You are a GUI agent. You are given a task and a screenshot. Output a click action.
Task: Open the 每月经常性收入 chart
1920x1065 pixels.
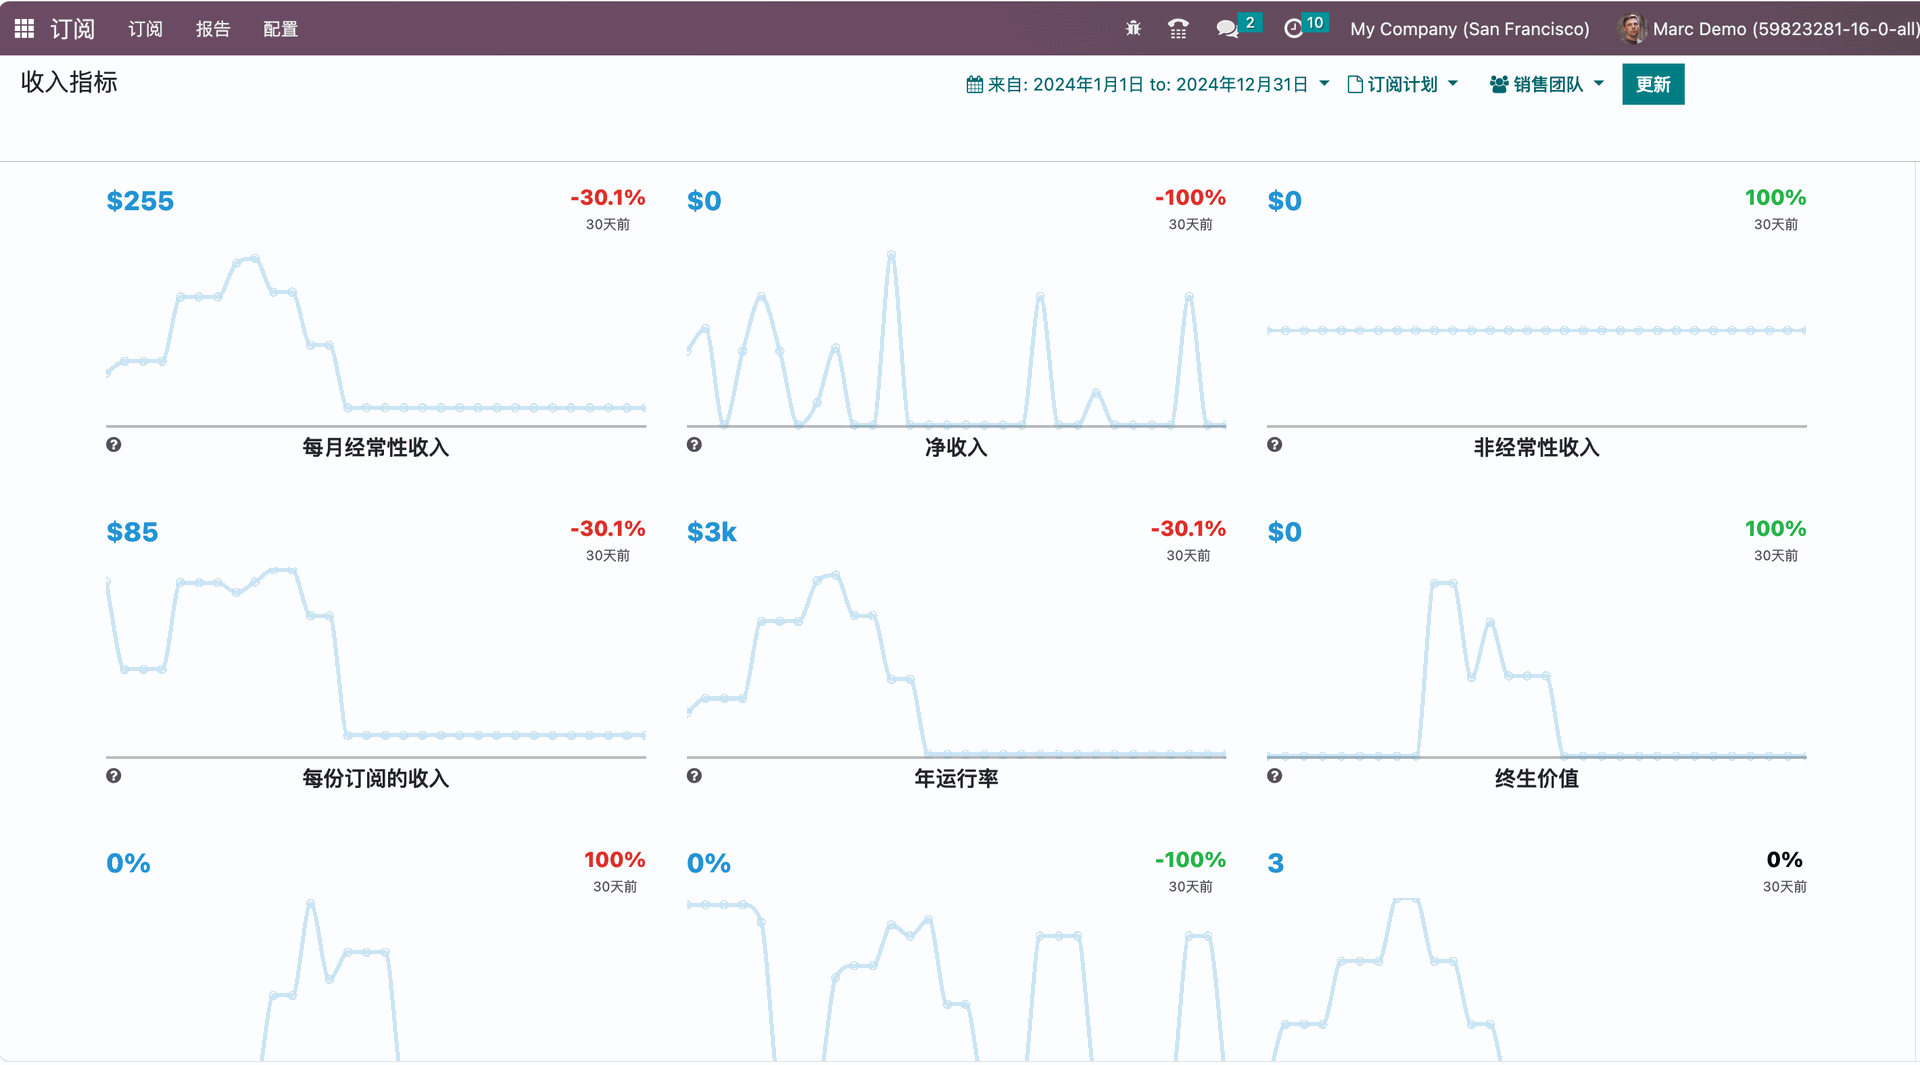point(375,340)
